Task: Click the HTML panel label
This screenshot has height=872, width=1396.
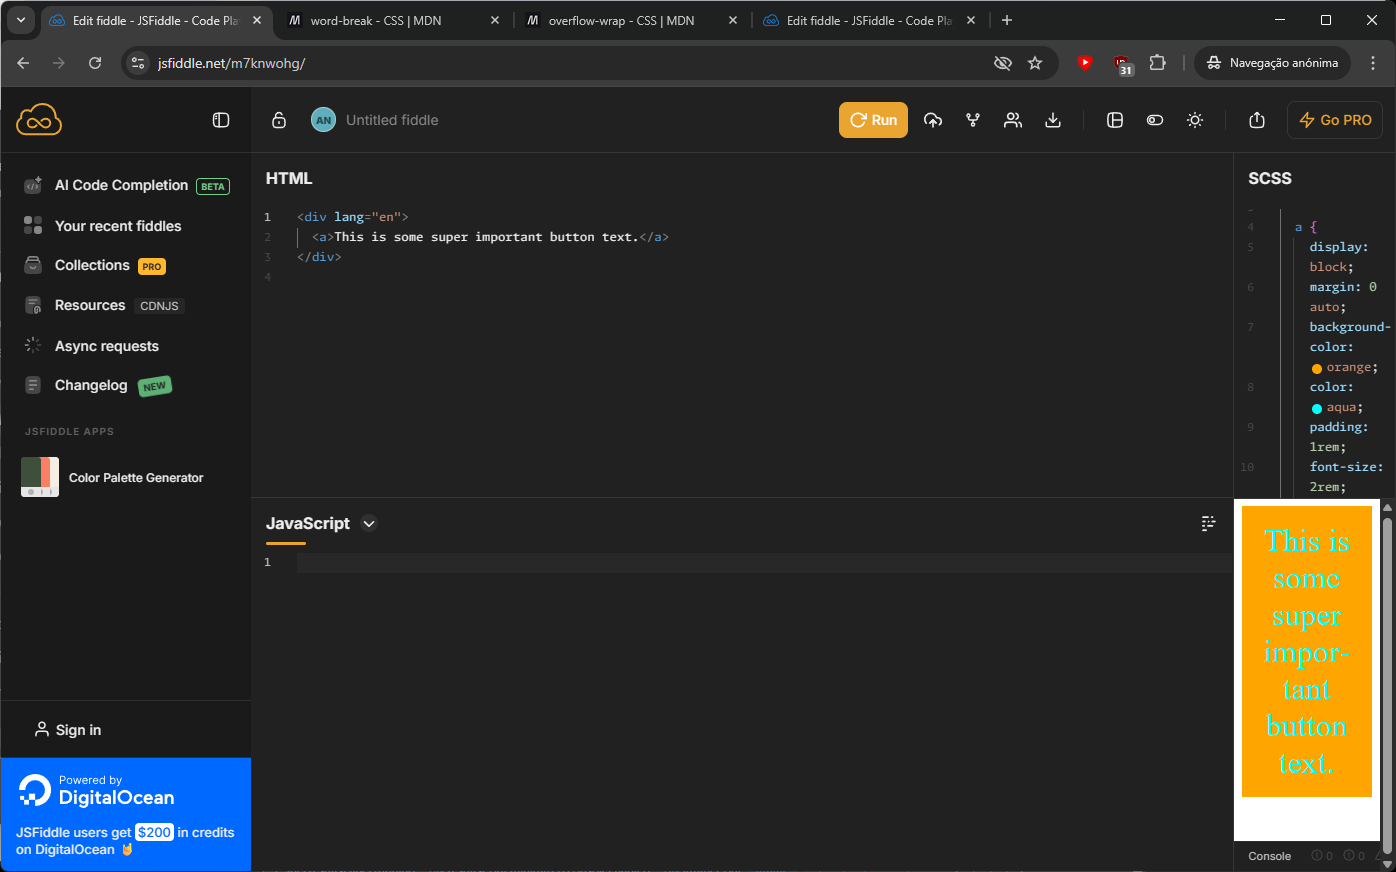Action: (289, 178)
